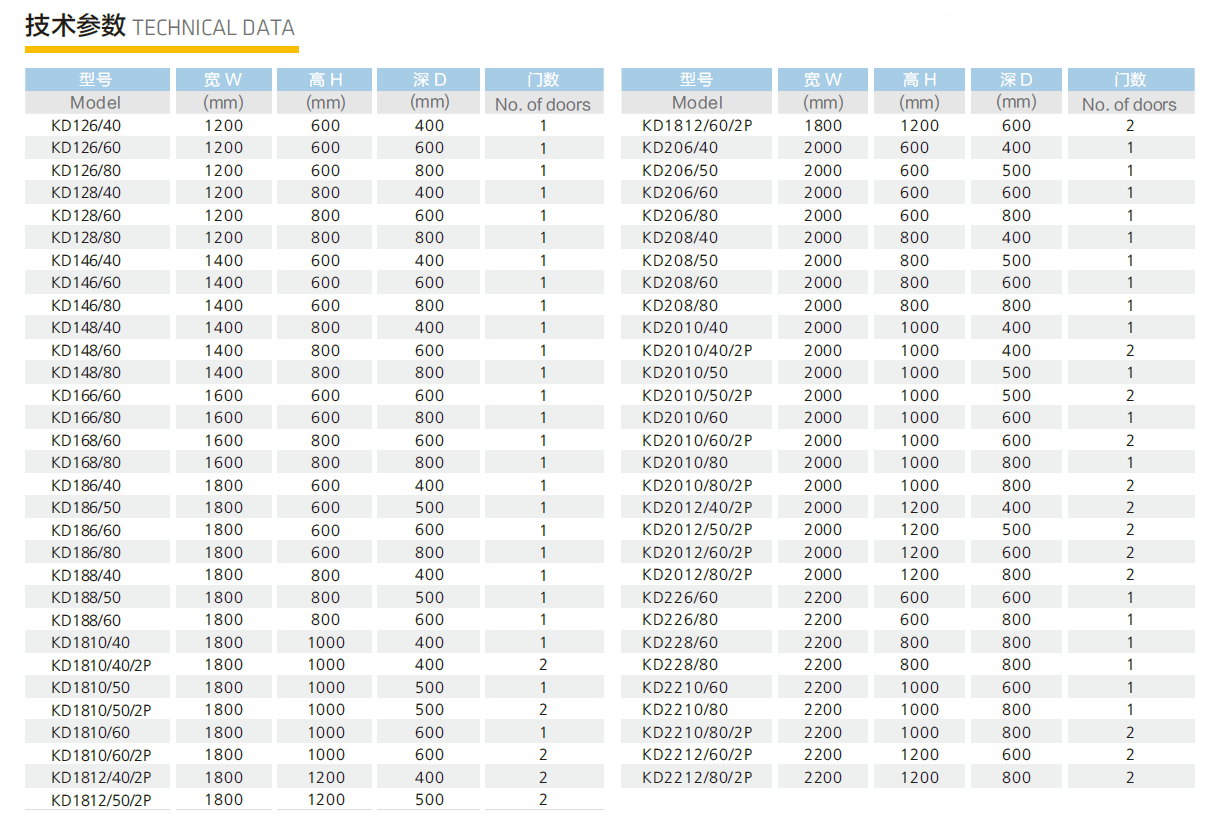Click model KD206/40
1223x824 pixels.
click(680, 148)
